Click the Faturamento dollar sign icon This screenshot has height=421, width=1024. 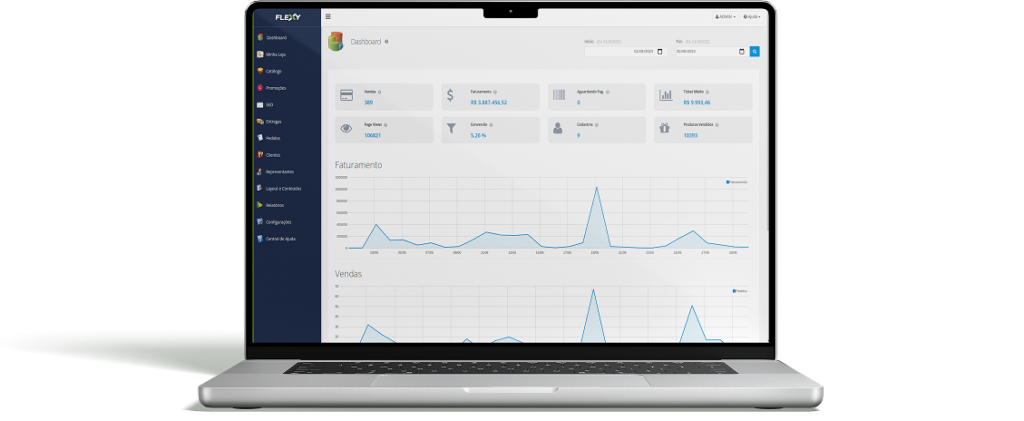click(451, 96)
